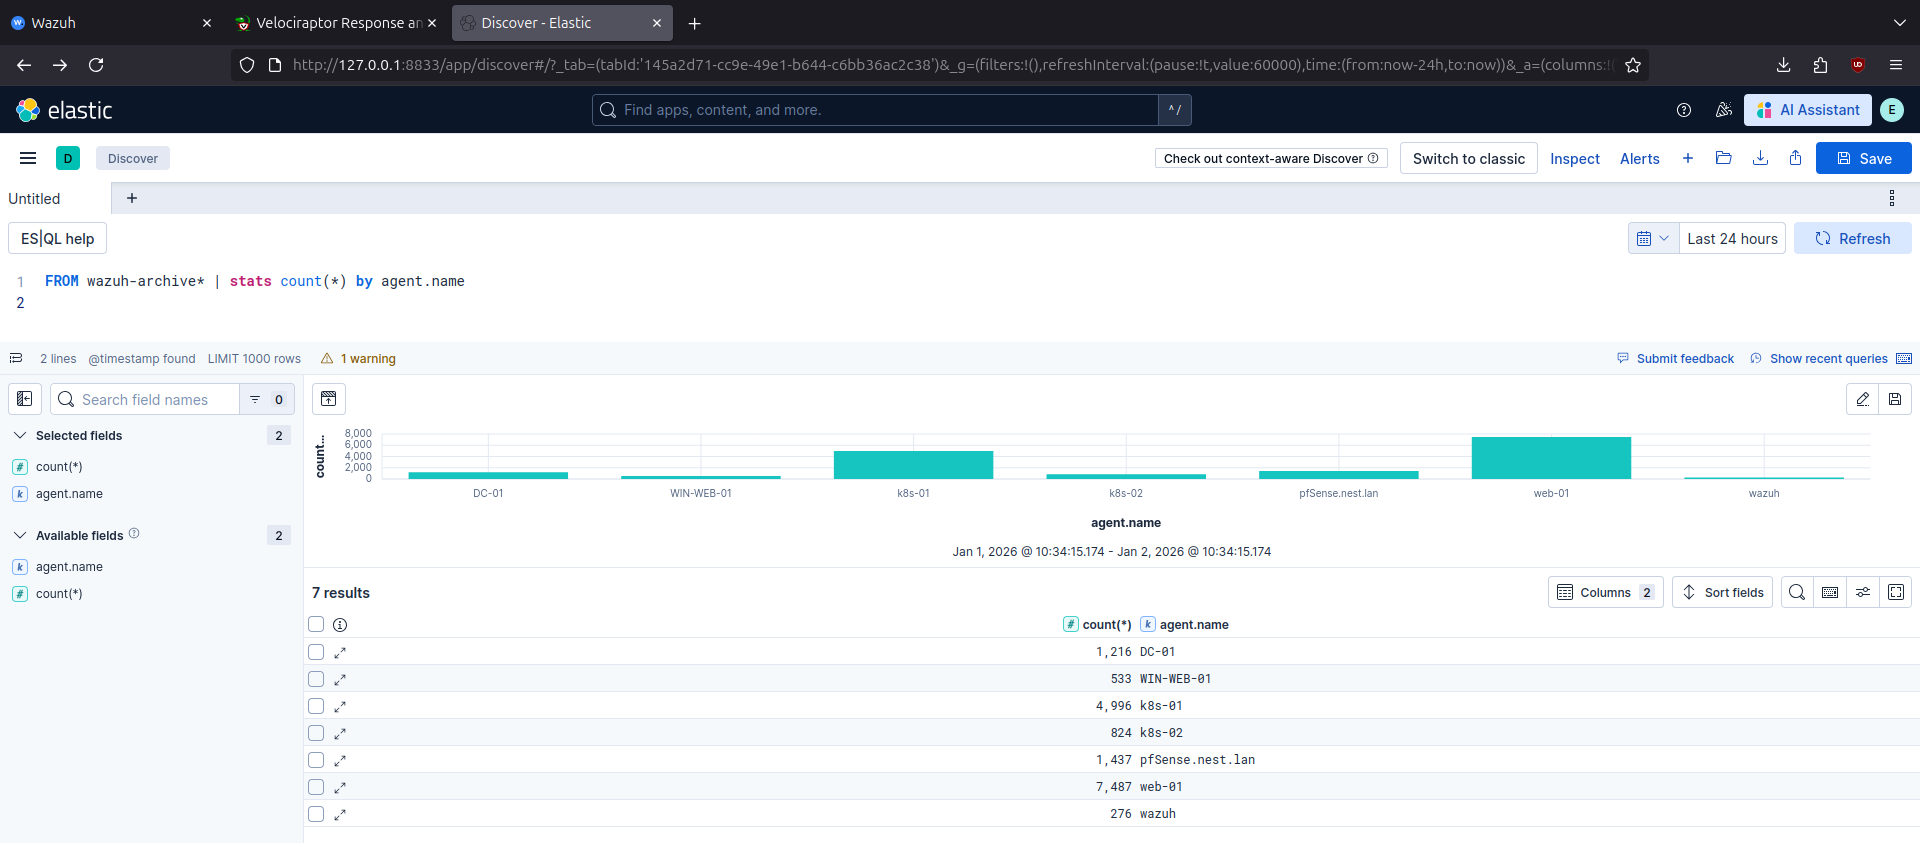The width and height of the screenshot is (1920, 843).
Task: Open the field type filter icon
Action: [267, 399]
